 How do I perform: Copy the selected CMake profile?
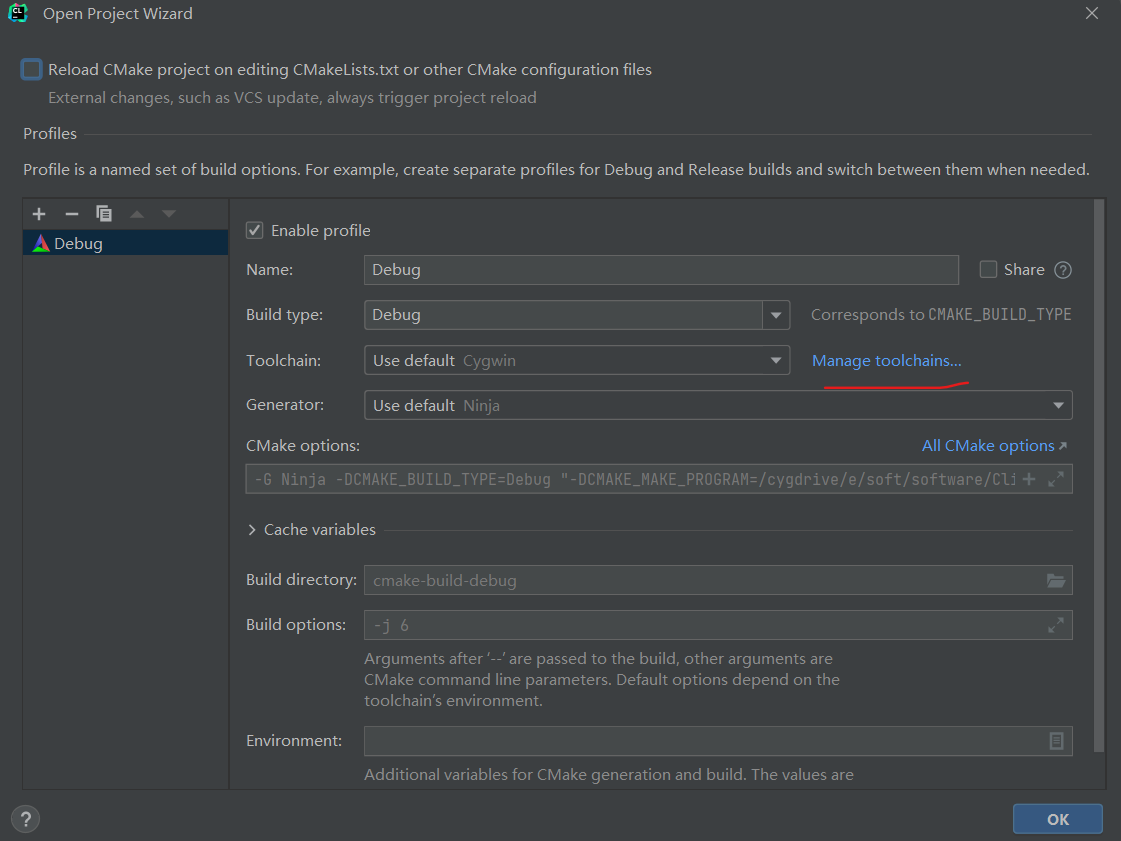pyautogui.click(x=104, y=214)
